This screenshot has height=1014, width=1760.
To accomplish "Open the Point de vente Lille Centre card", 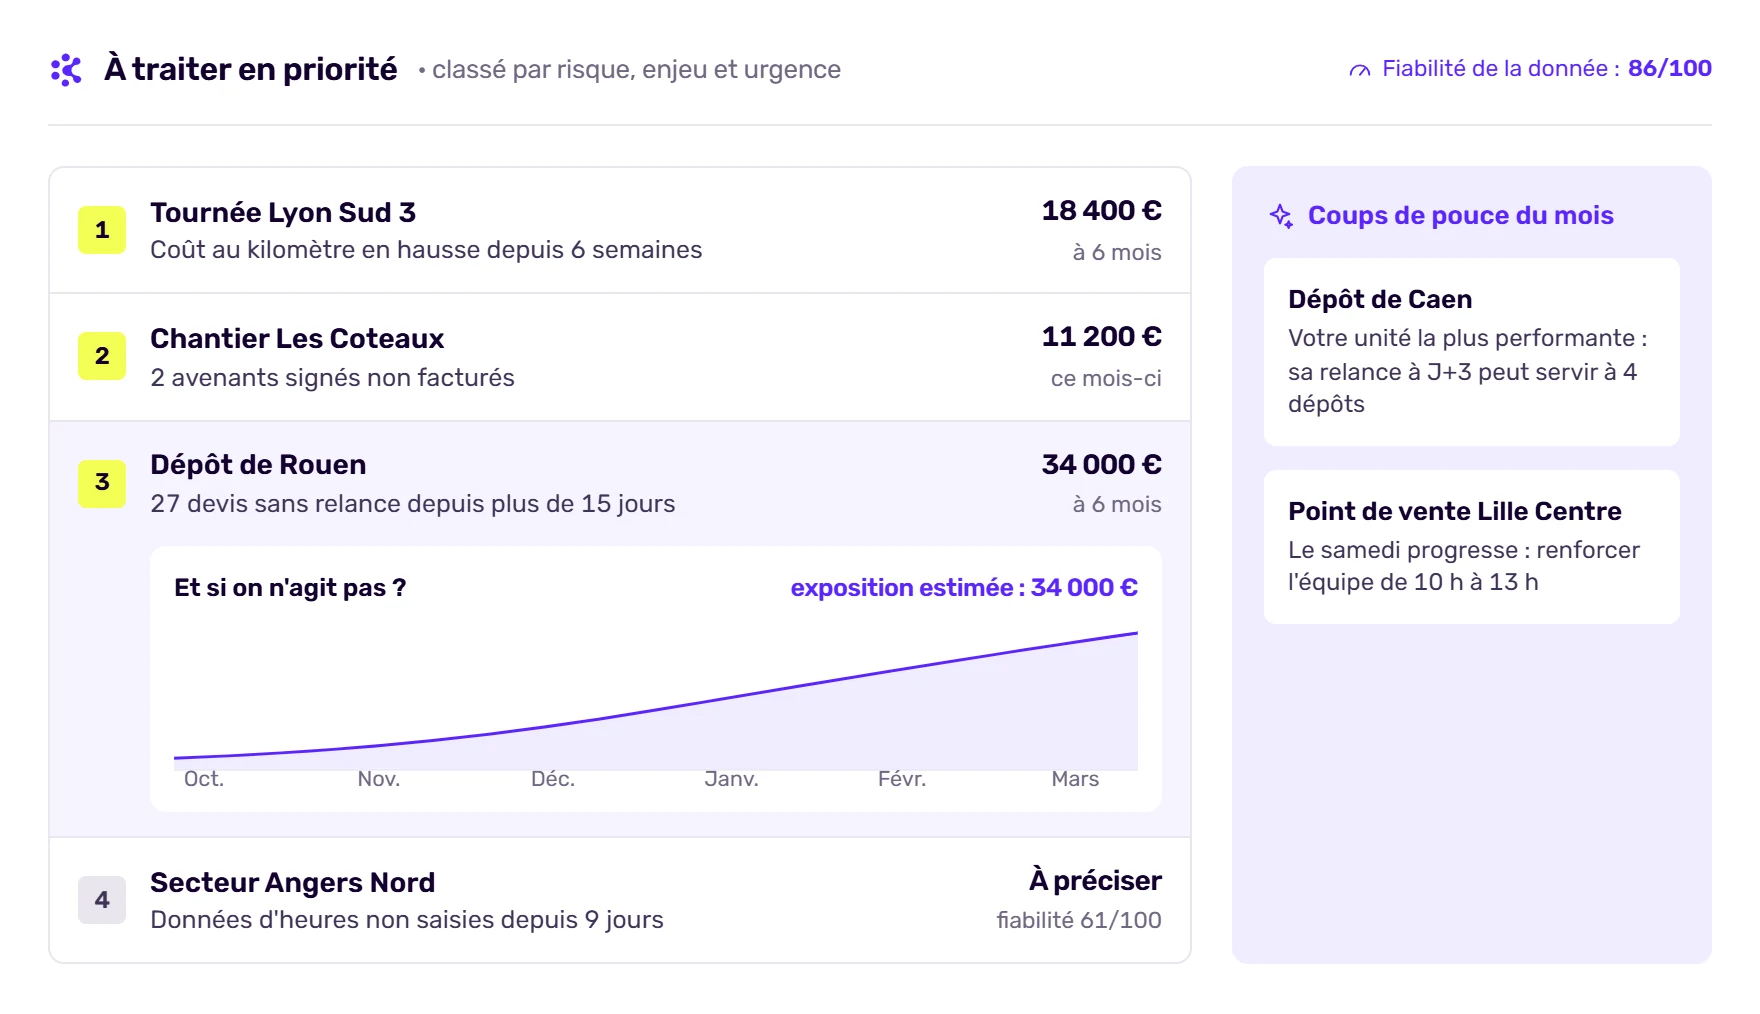I will pos(1471,547).
